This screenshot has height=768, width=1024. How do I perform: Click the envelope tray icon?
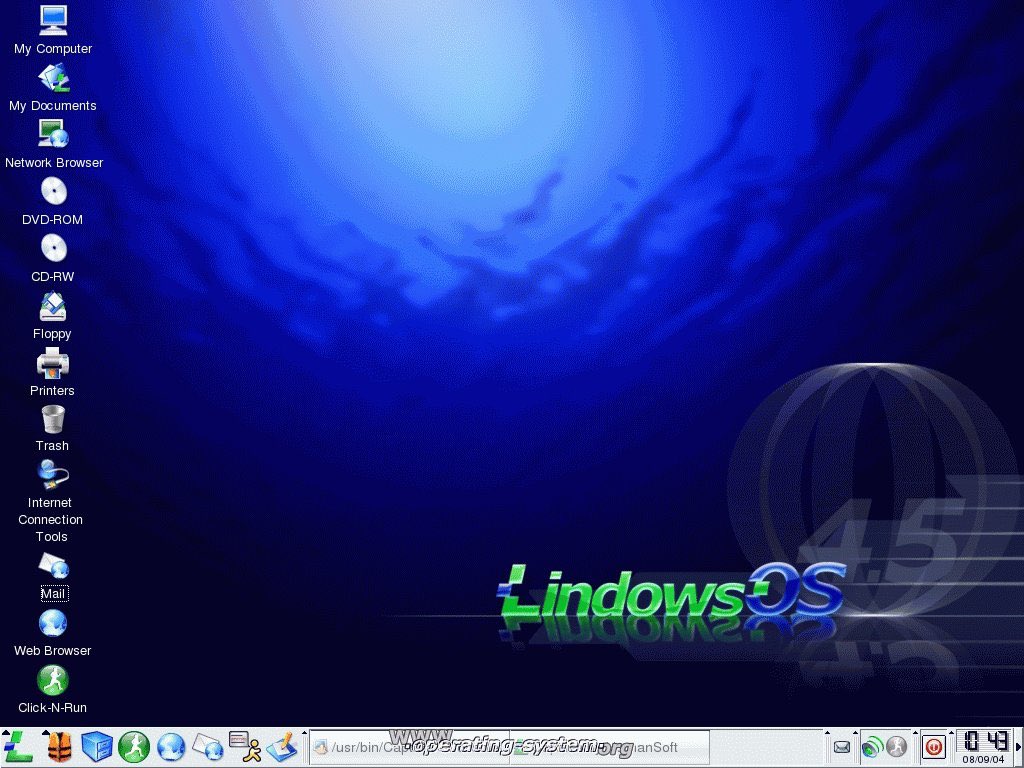point(842,747)
